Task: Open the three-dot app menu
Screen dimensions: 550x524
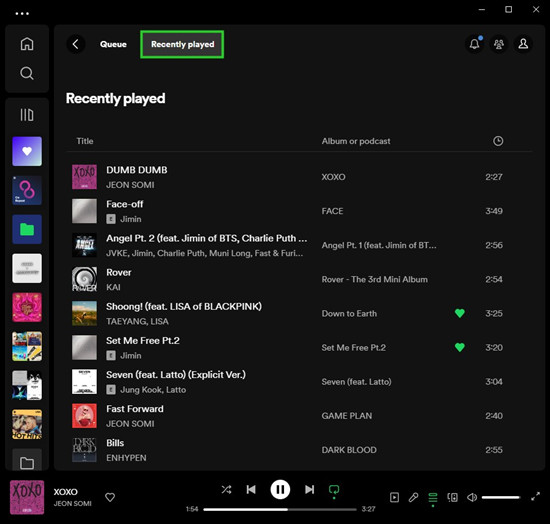Action: tap(22, 14)
